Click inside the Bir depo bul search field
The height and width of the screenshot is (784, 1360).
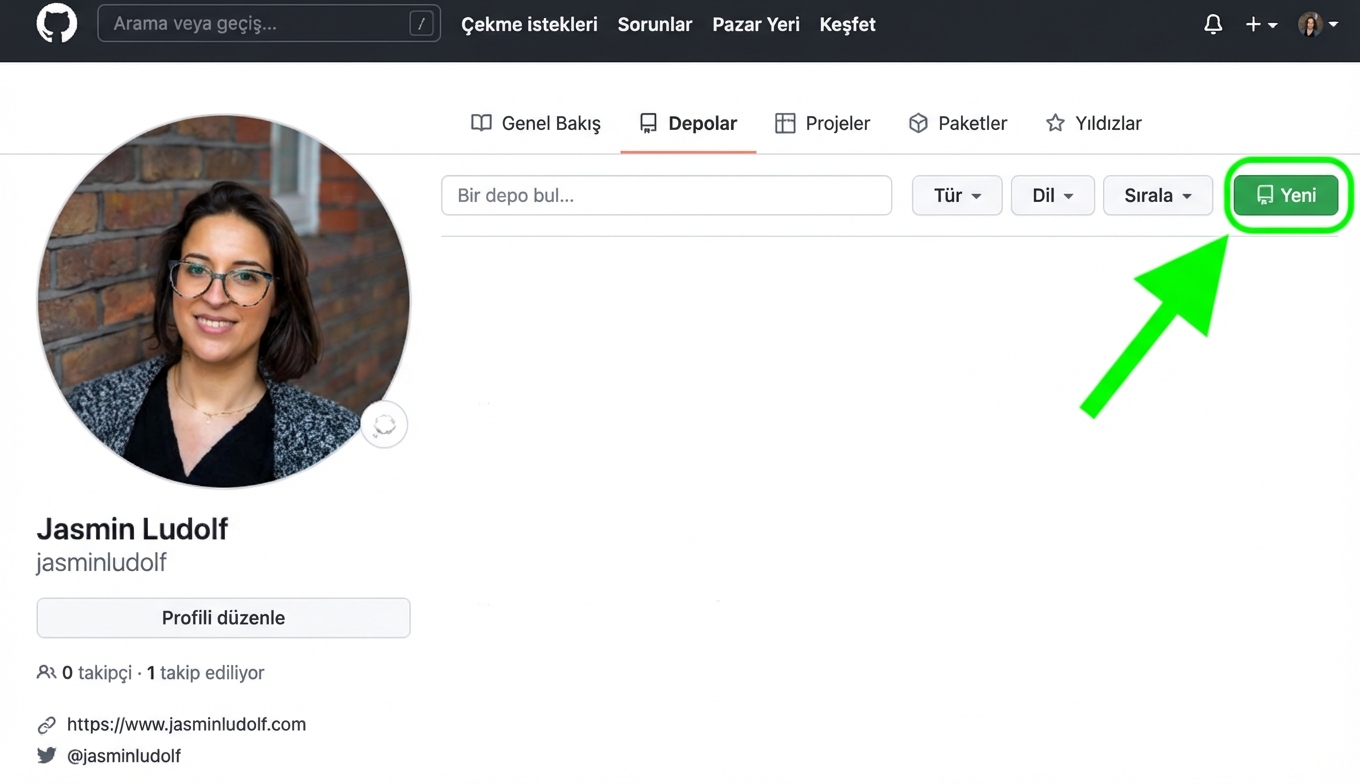[x=666, y=195]
